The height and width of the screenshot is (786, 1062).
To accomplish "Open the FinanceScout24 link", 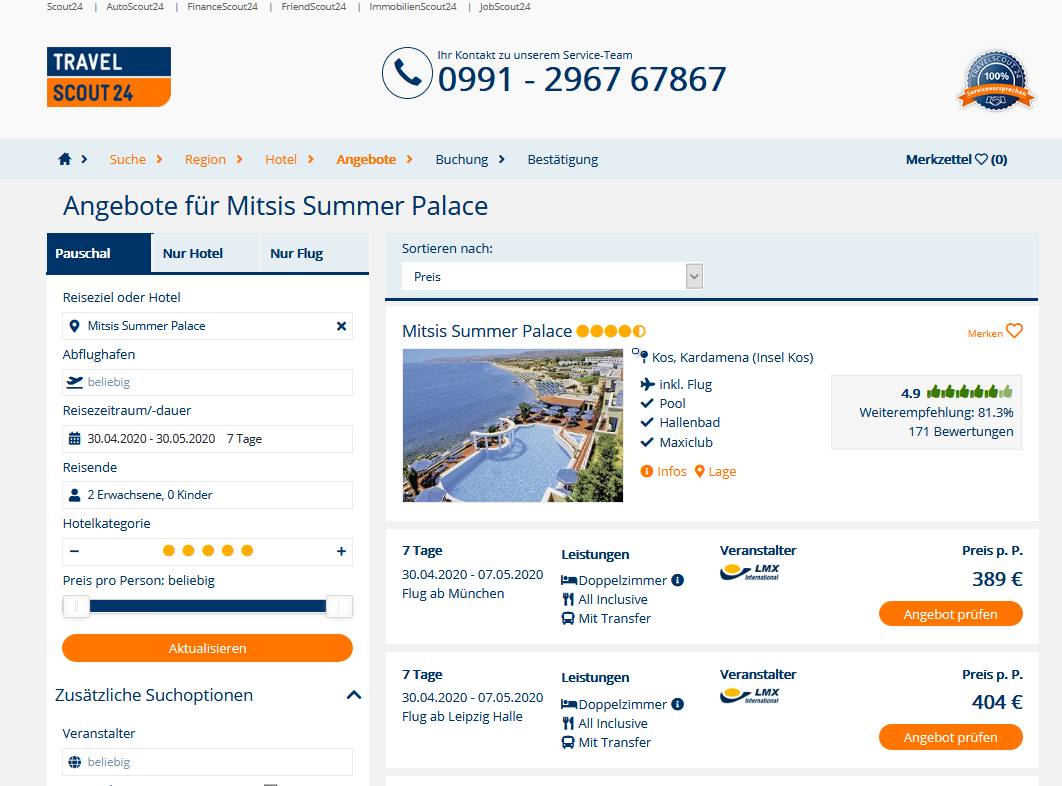I will (x=222, y=7).
